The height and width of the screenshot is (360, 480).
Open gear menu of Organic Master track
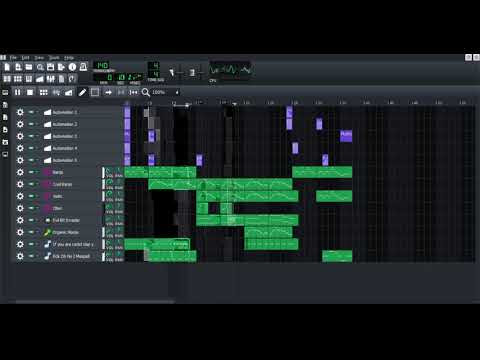click(20, 232)
